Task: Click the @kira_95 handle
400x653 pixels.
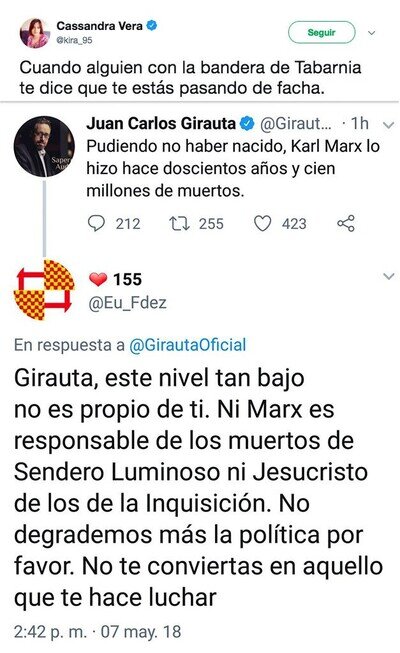Action: pos(74,40)
